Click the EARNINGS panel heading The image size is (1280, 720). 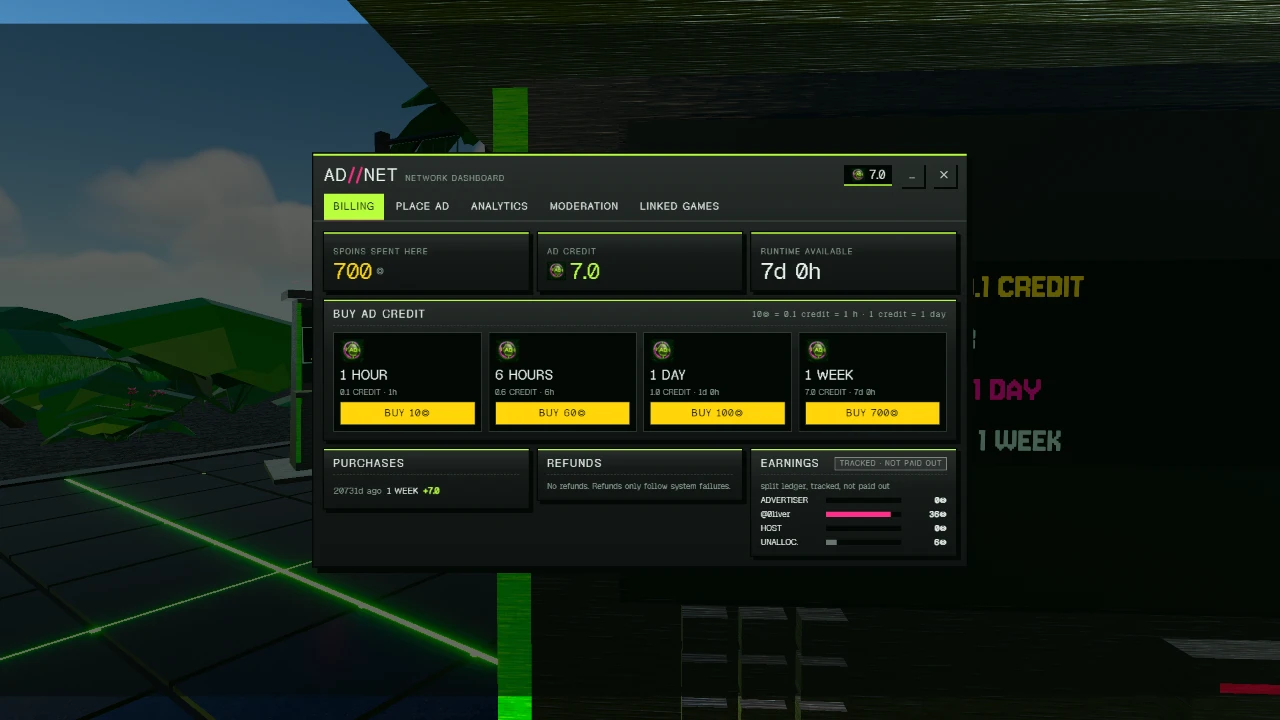[789, 463]
